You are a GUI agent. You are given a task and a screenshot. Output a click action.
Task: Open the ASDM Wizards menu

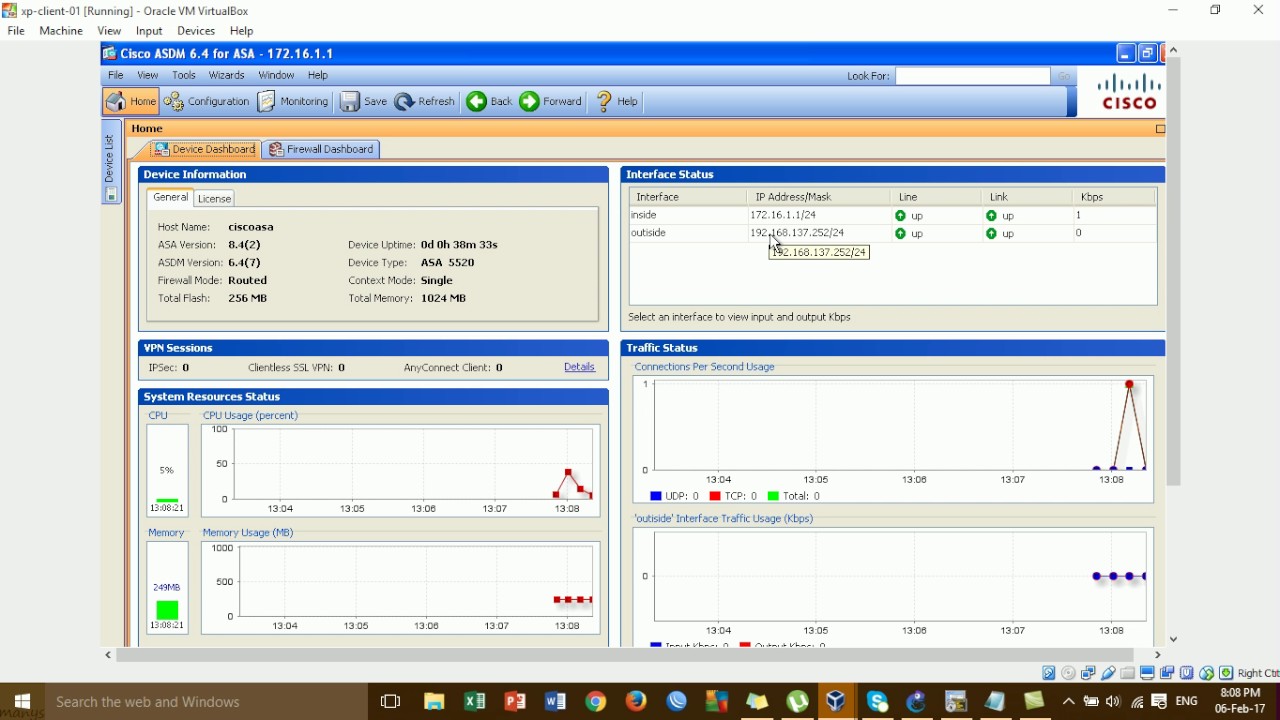pyautogui.click(x=227, y=75)
